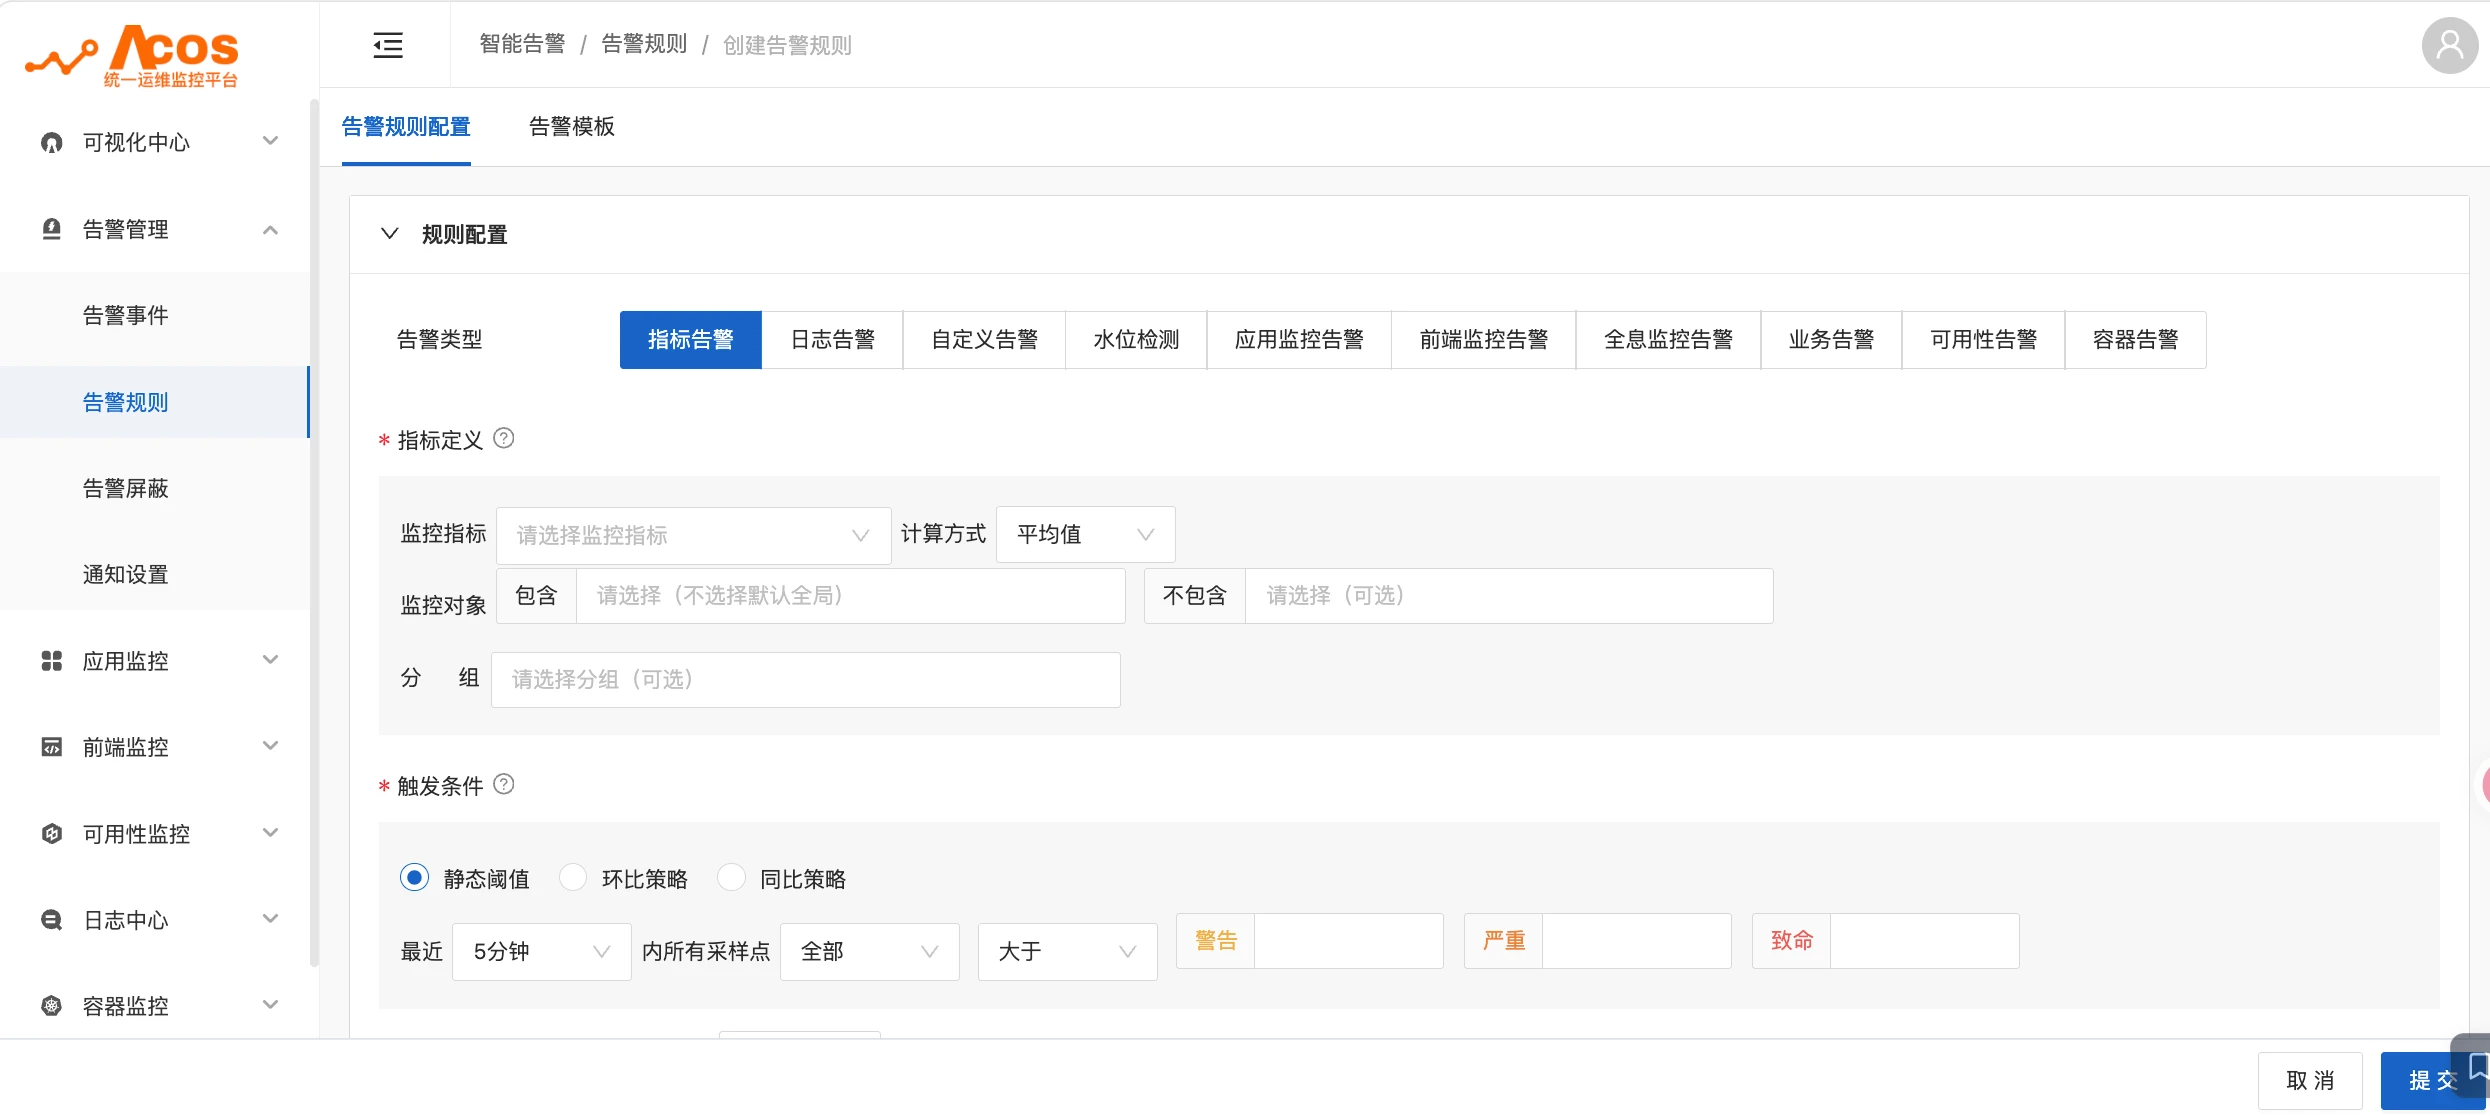Open the user avatar menu
Screen dimensions: 2490x1116
pos(2450,45)
